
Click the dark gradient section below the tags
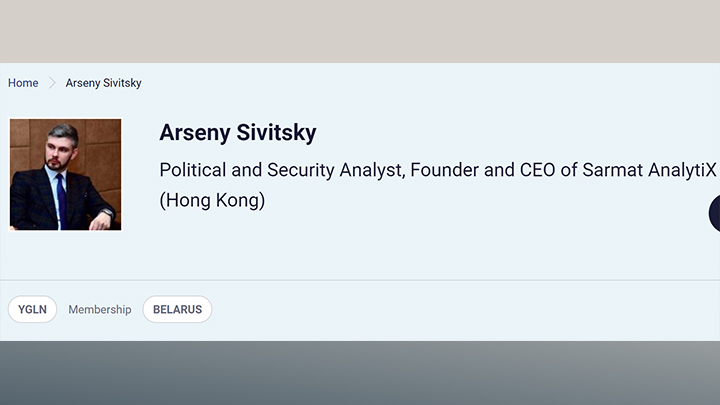360,373
